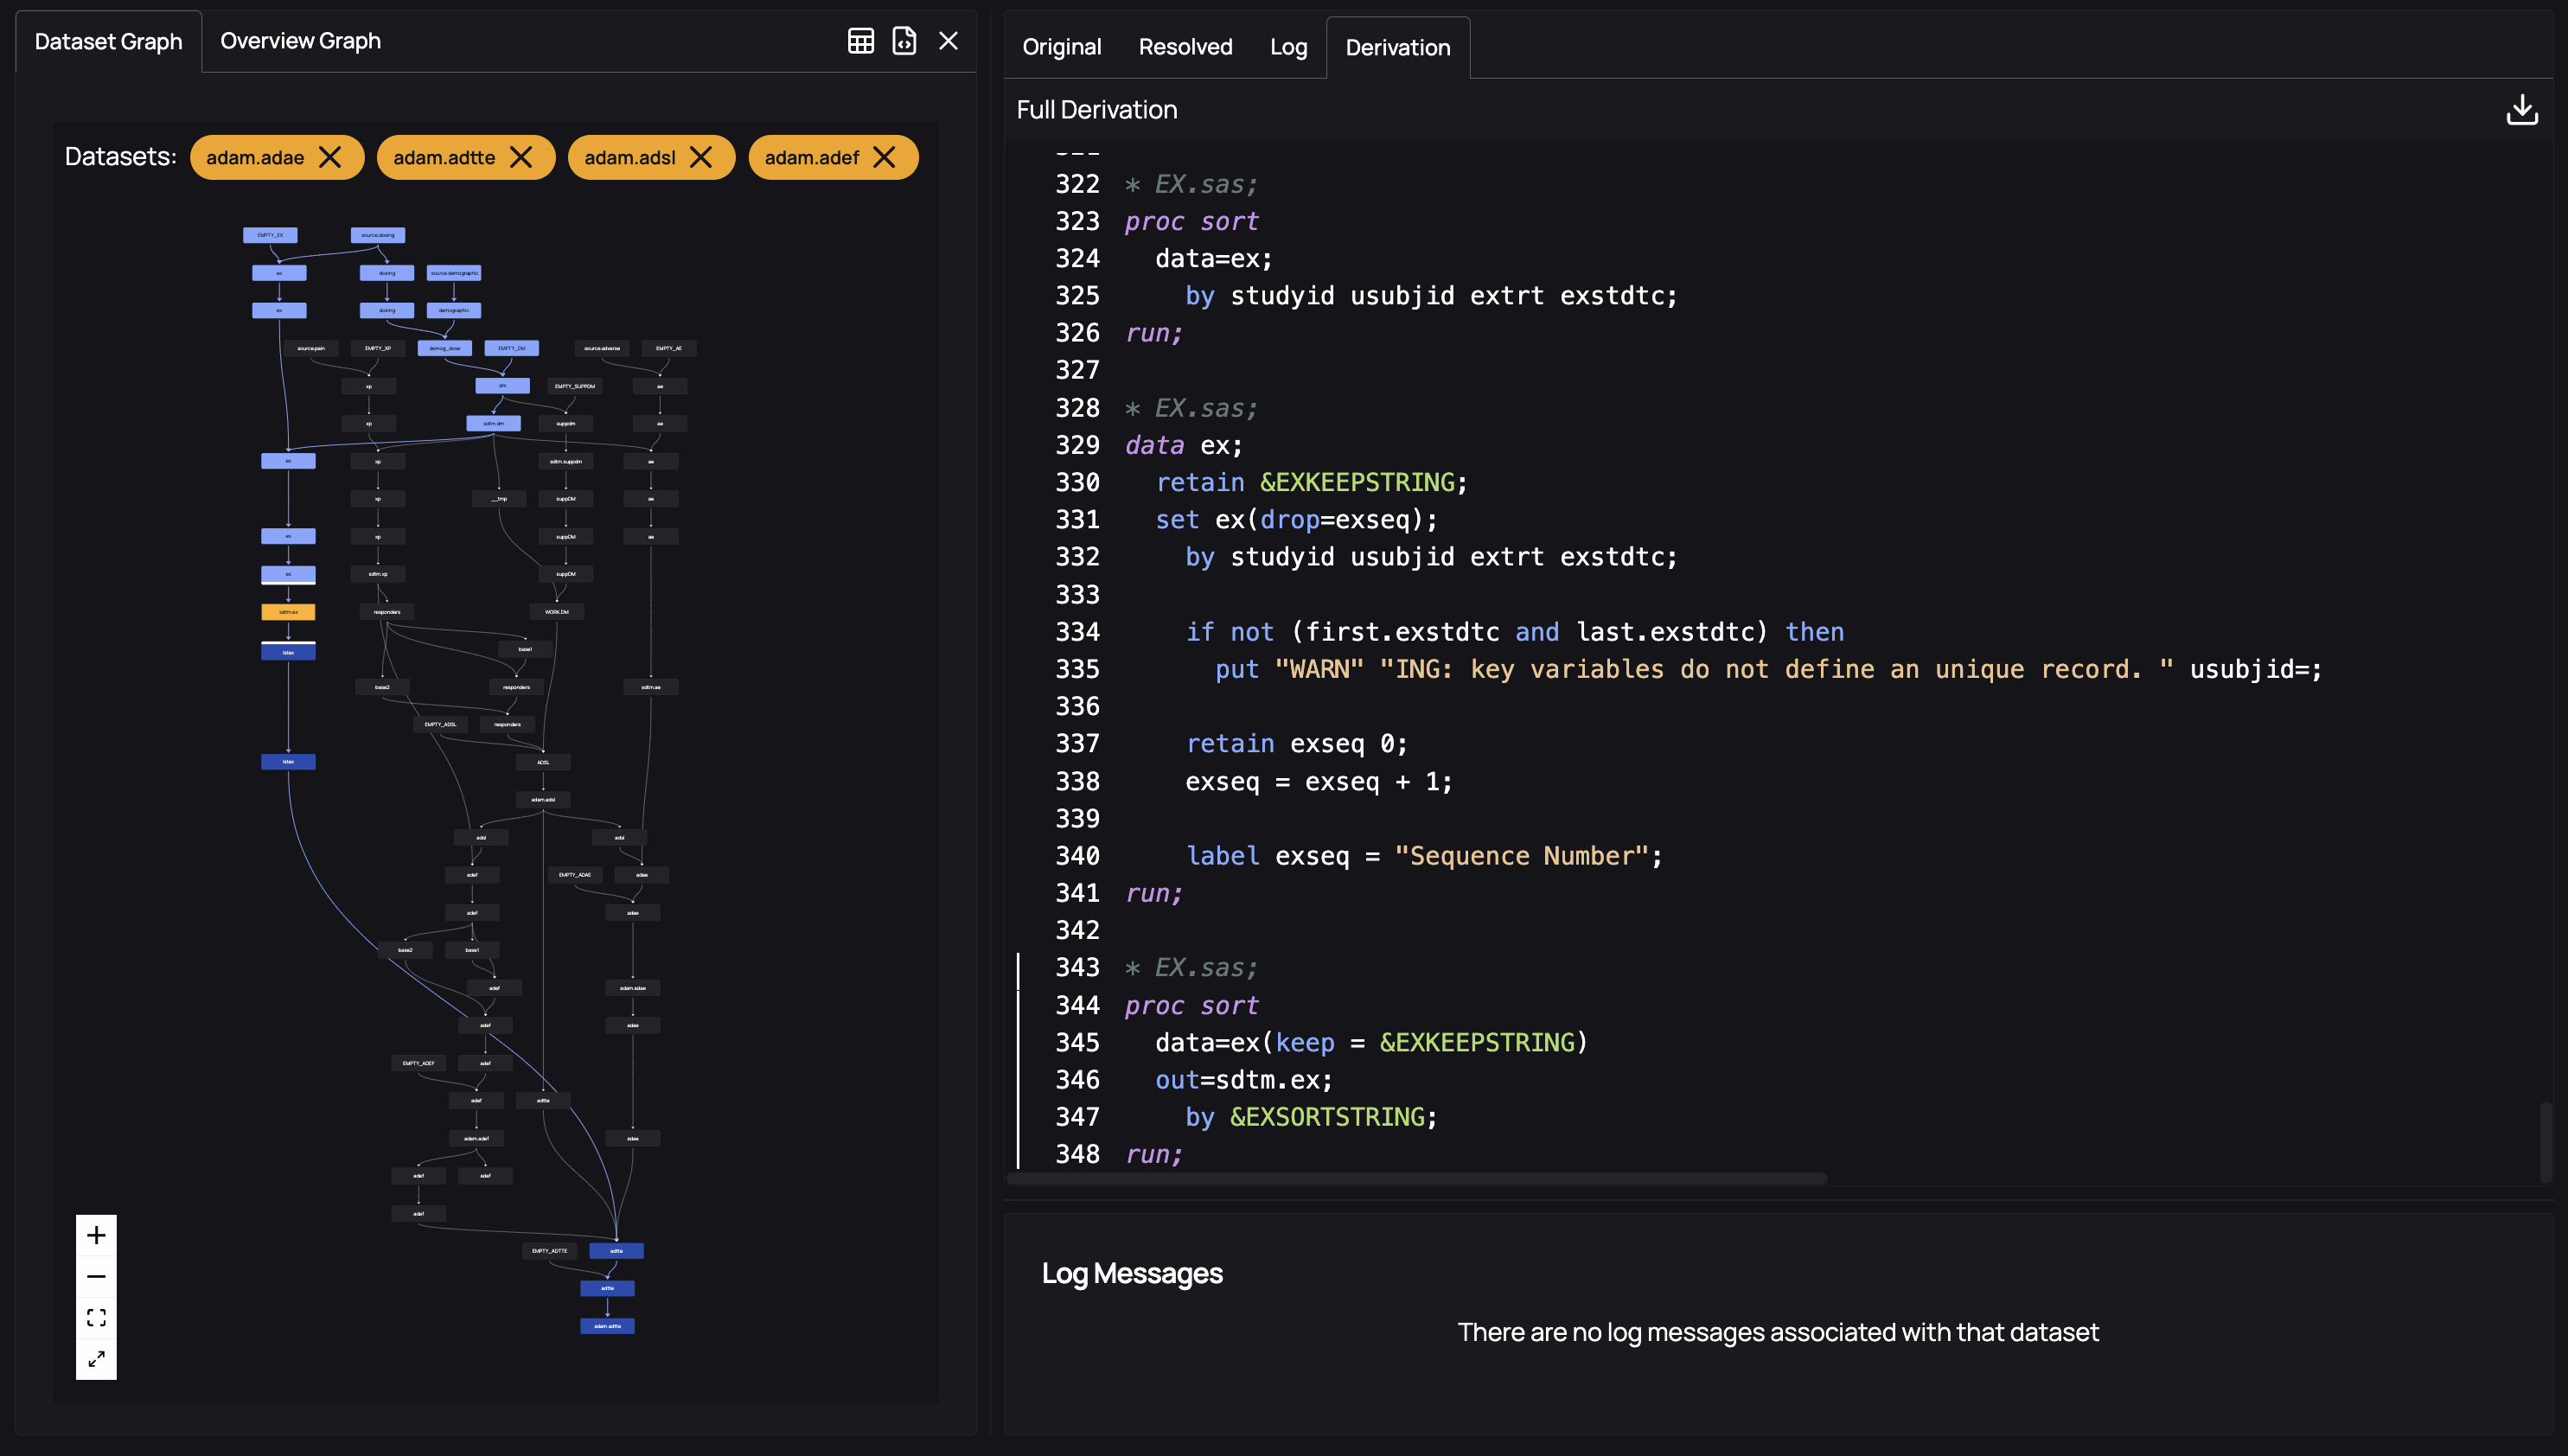Screen dimensions: 2568x1456
Task: Remove the adam.adsl dataset filter
Action: pos(700,157)
